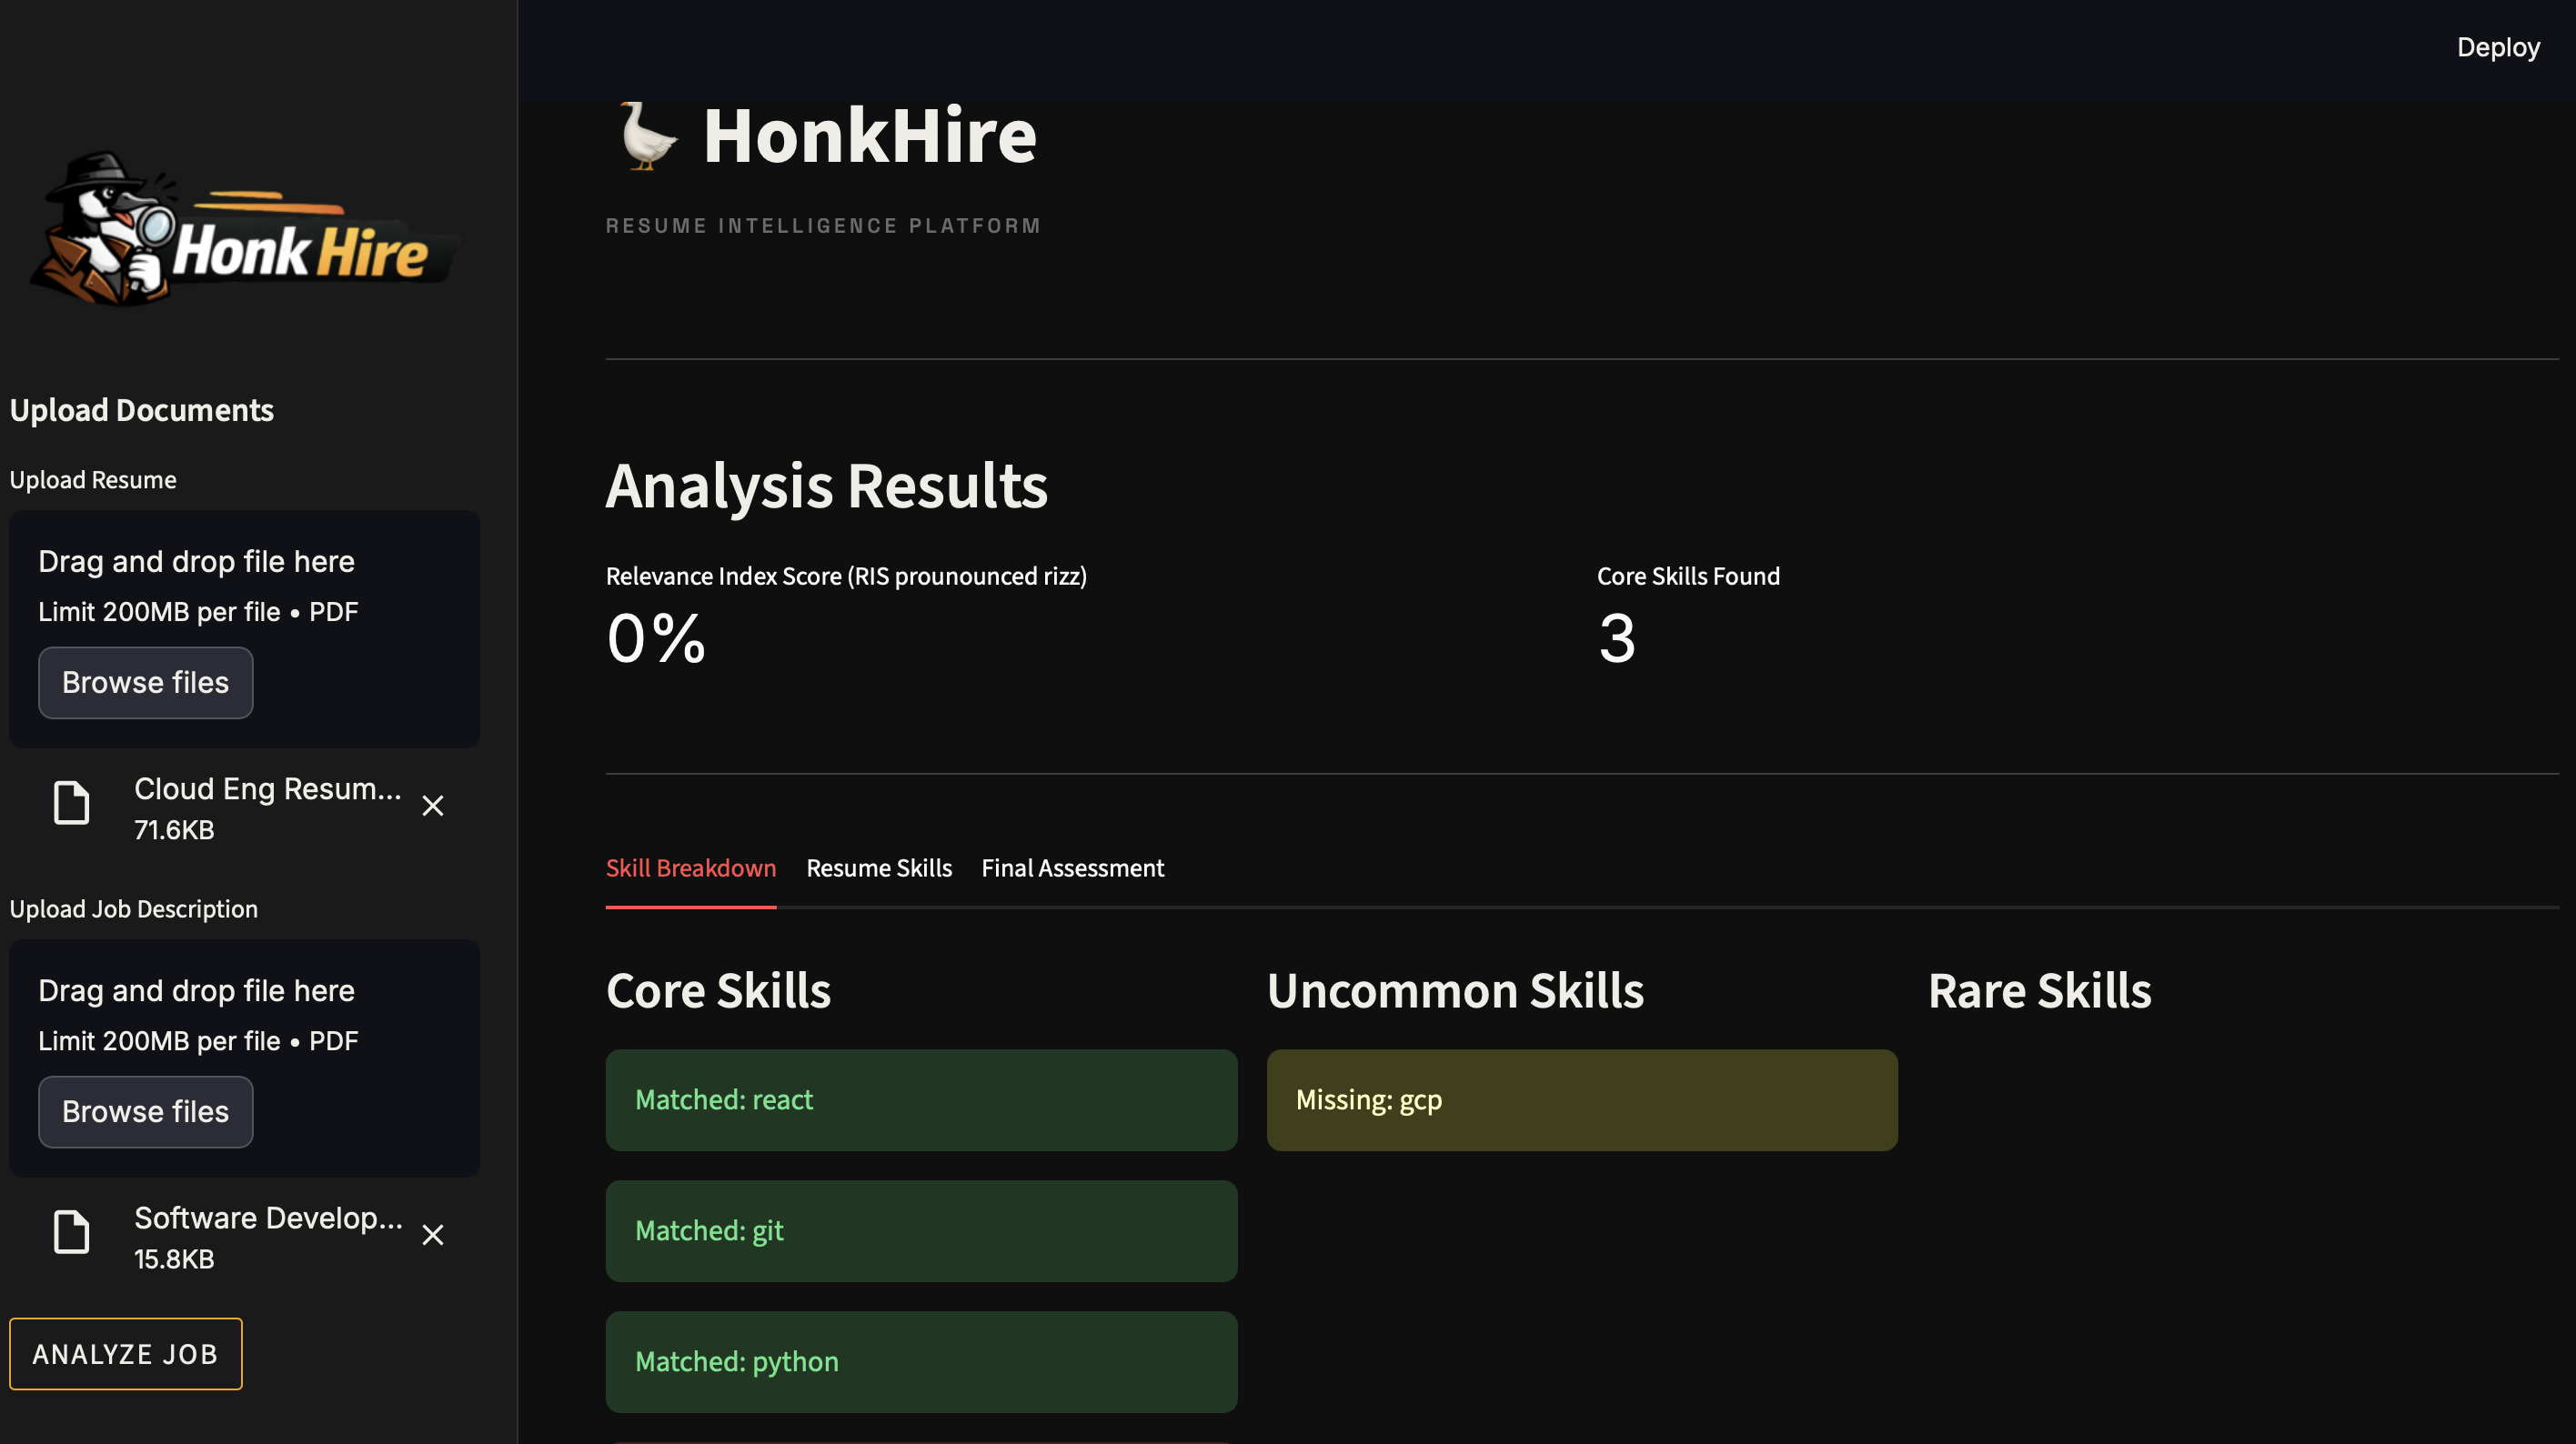
Task: Remove the Cloud Eng Resume uploaded file
Action: (433, 806)
